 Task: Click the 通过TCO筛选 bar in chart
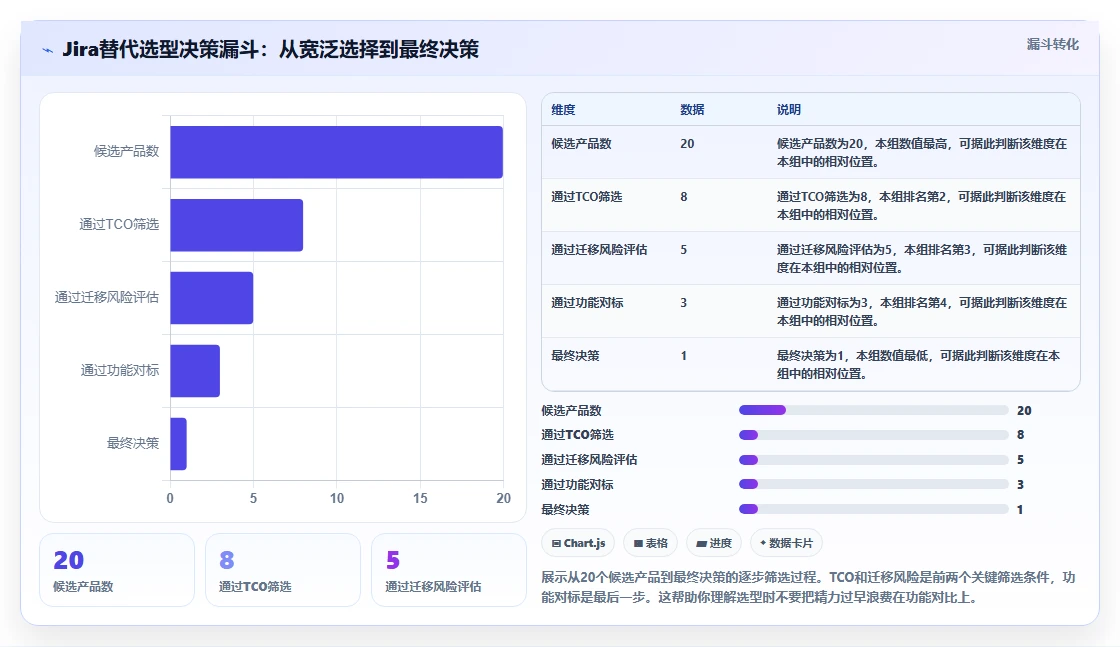pyautogui.click(x=236, y=225)
